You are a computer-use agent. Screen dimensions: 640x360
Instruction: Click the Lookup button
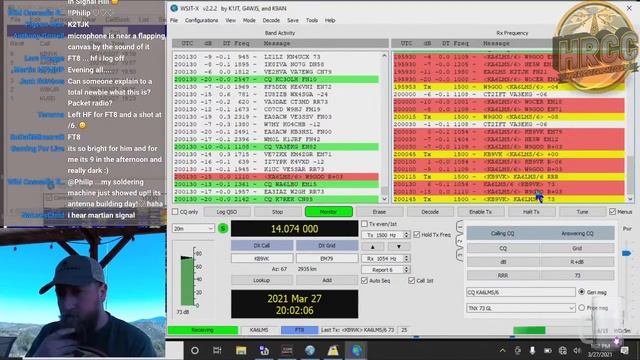click(261, 280)
